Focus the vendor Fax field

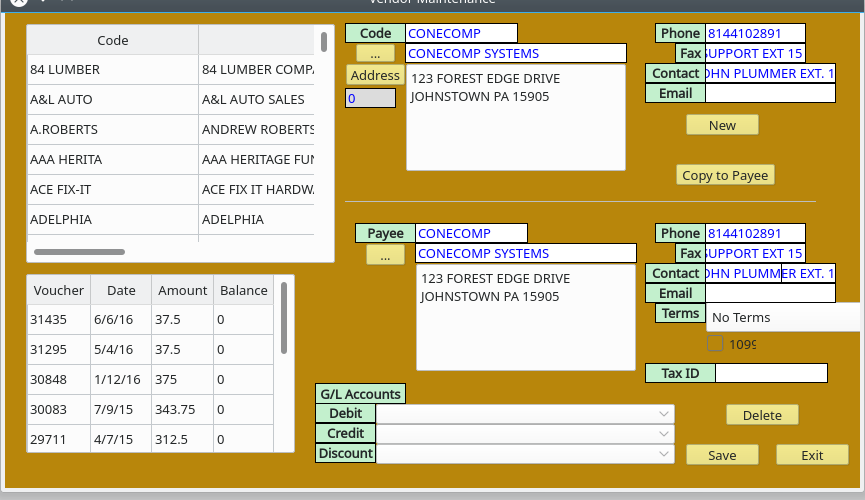(x=755, y=54)
